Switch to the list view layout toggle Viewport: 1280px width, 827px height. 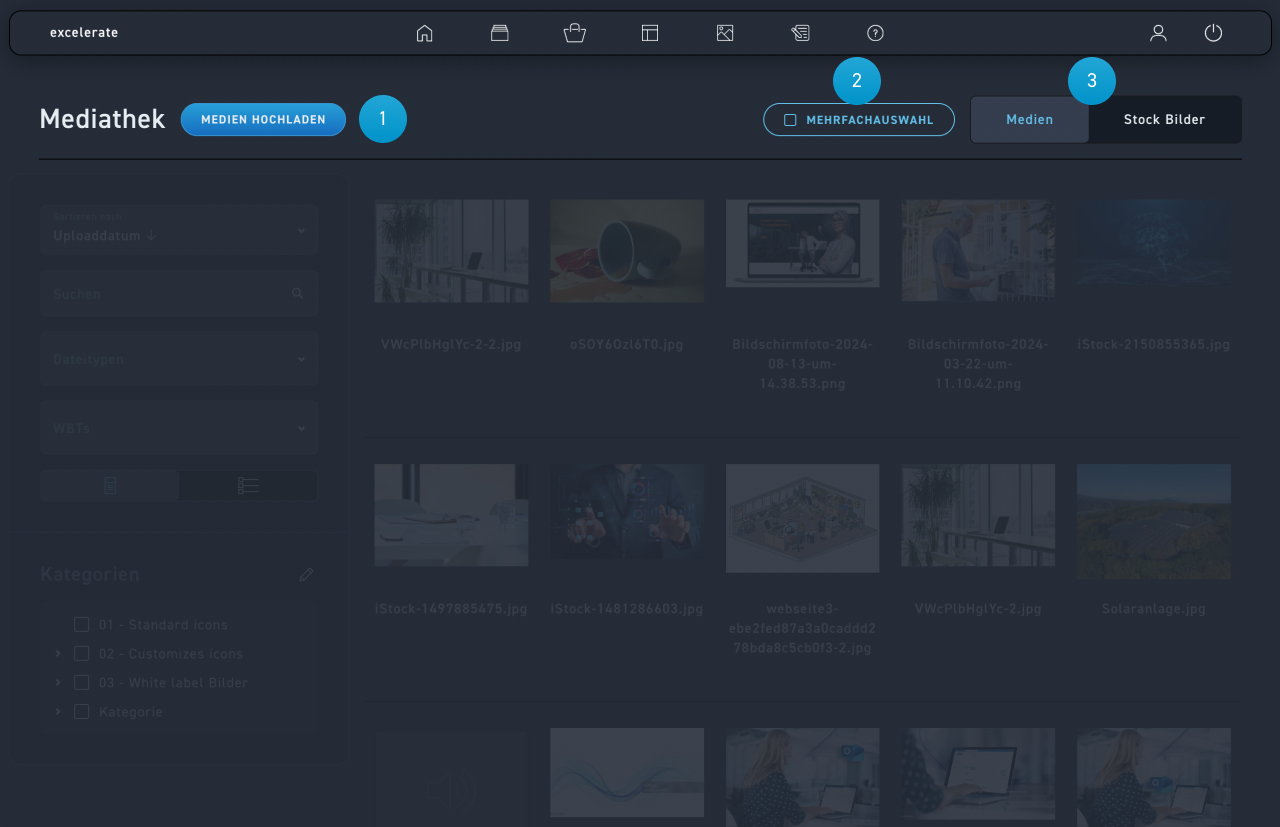click(x=248, y=486)
